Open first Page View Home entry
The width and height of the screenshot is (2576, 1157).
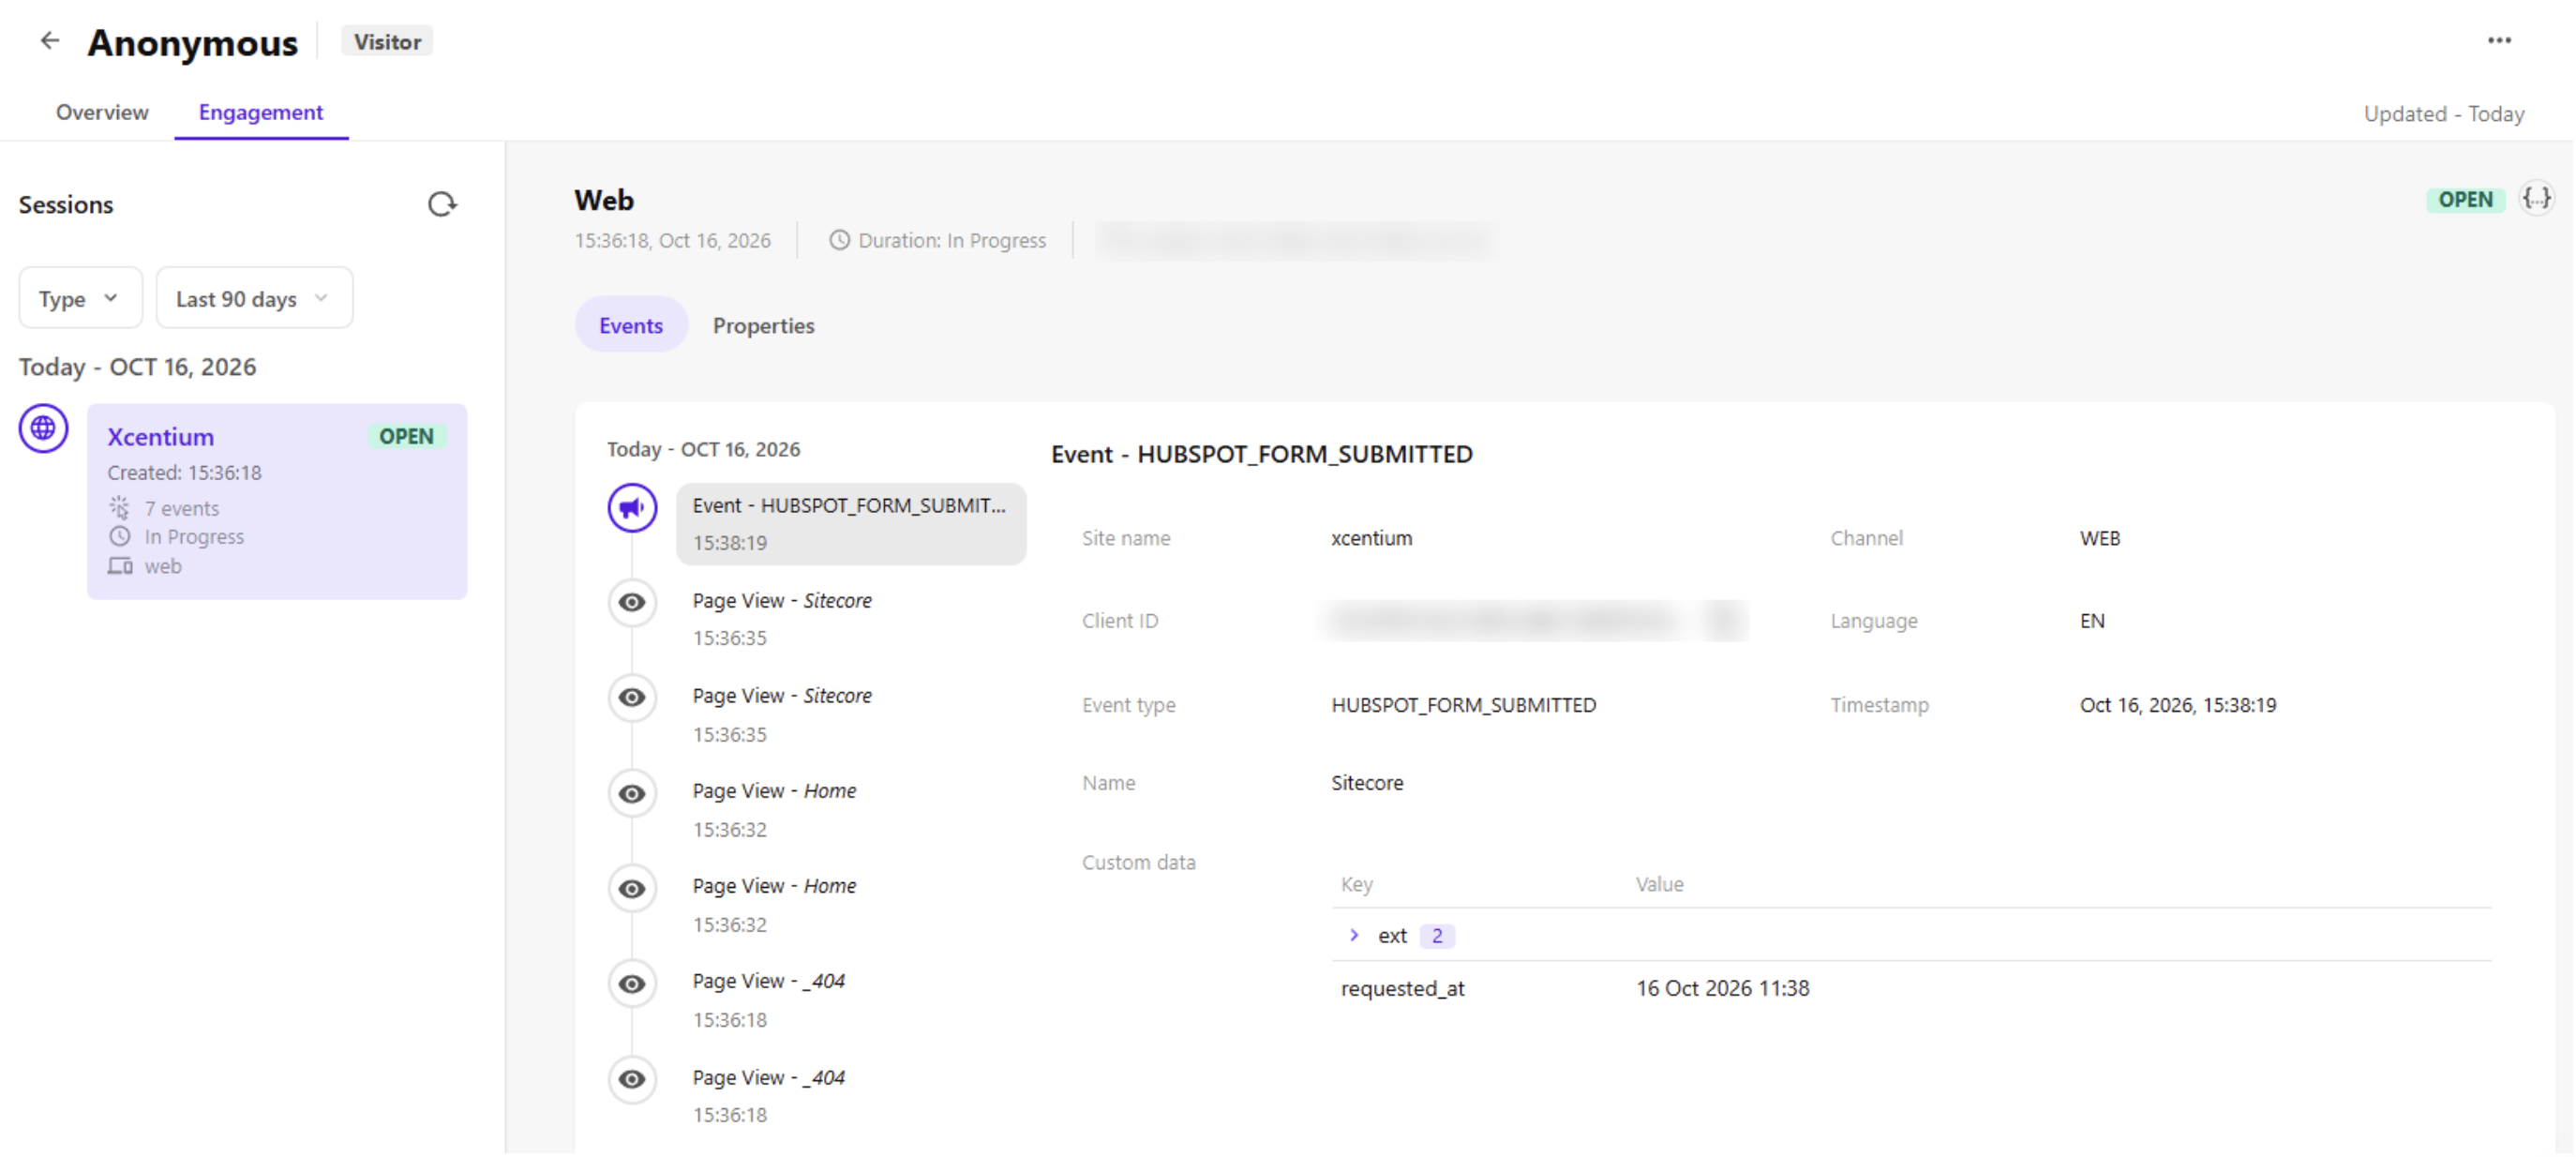tap(774, 810)
